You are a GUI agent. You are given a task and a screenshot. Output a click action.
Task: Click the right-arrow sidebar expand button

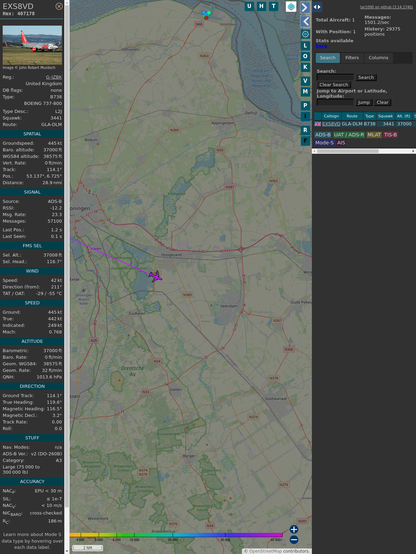coord(305,7)
